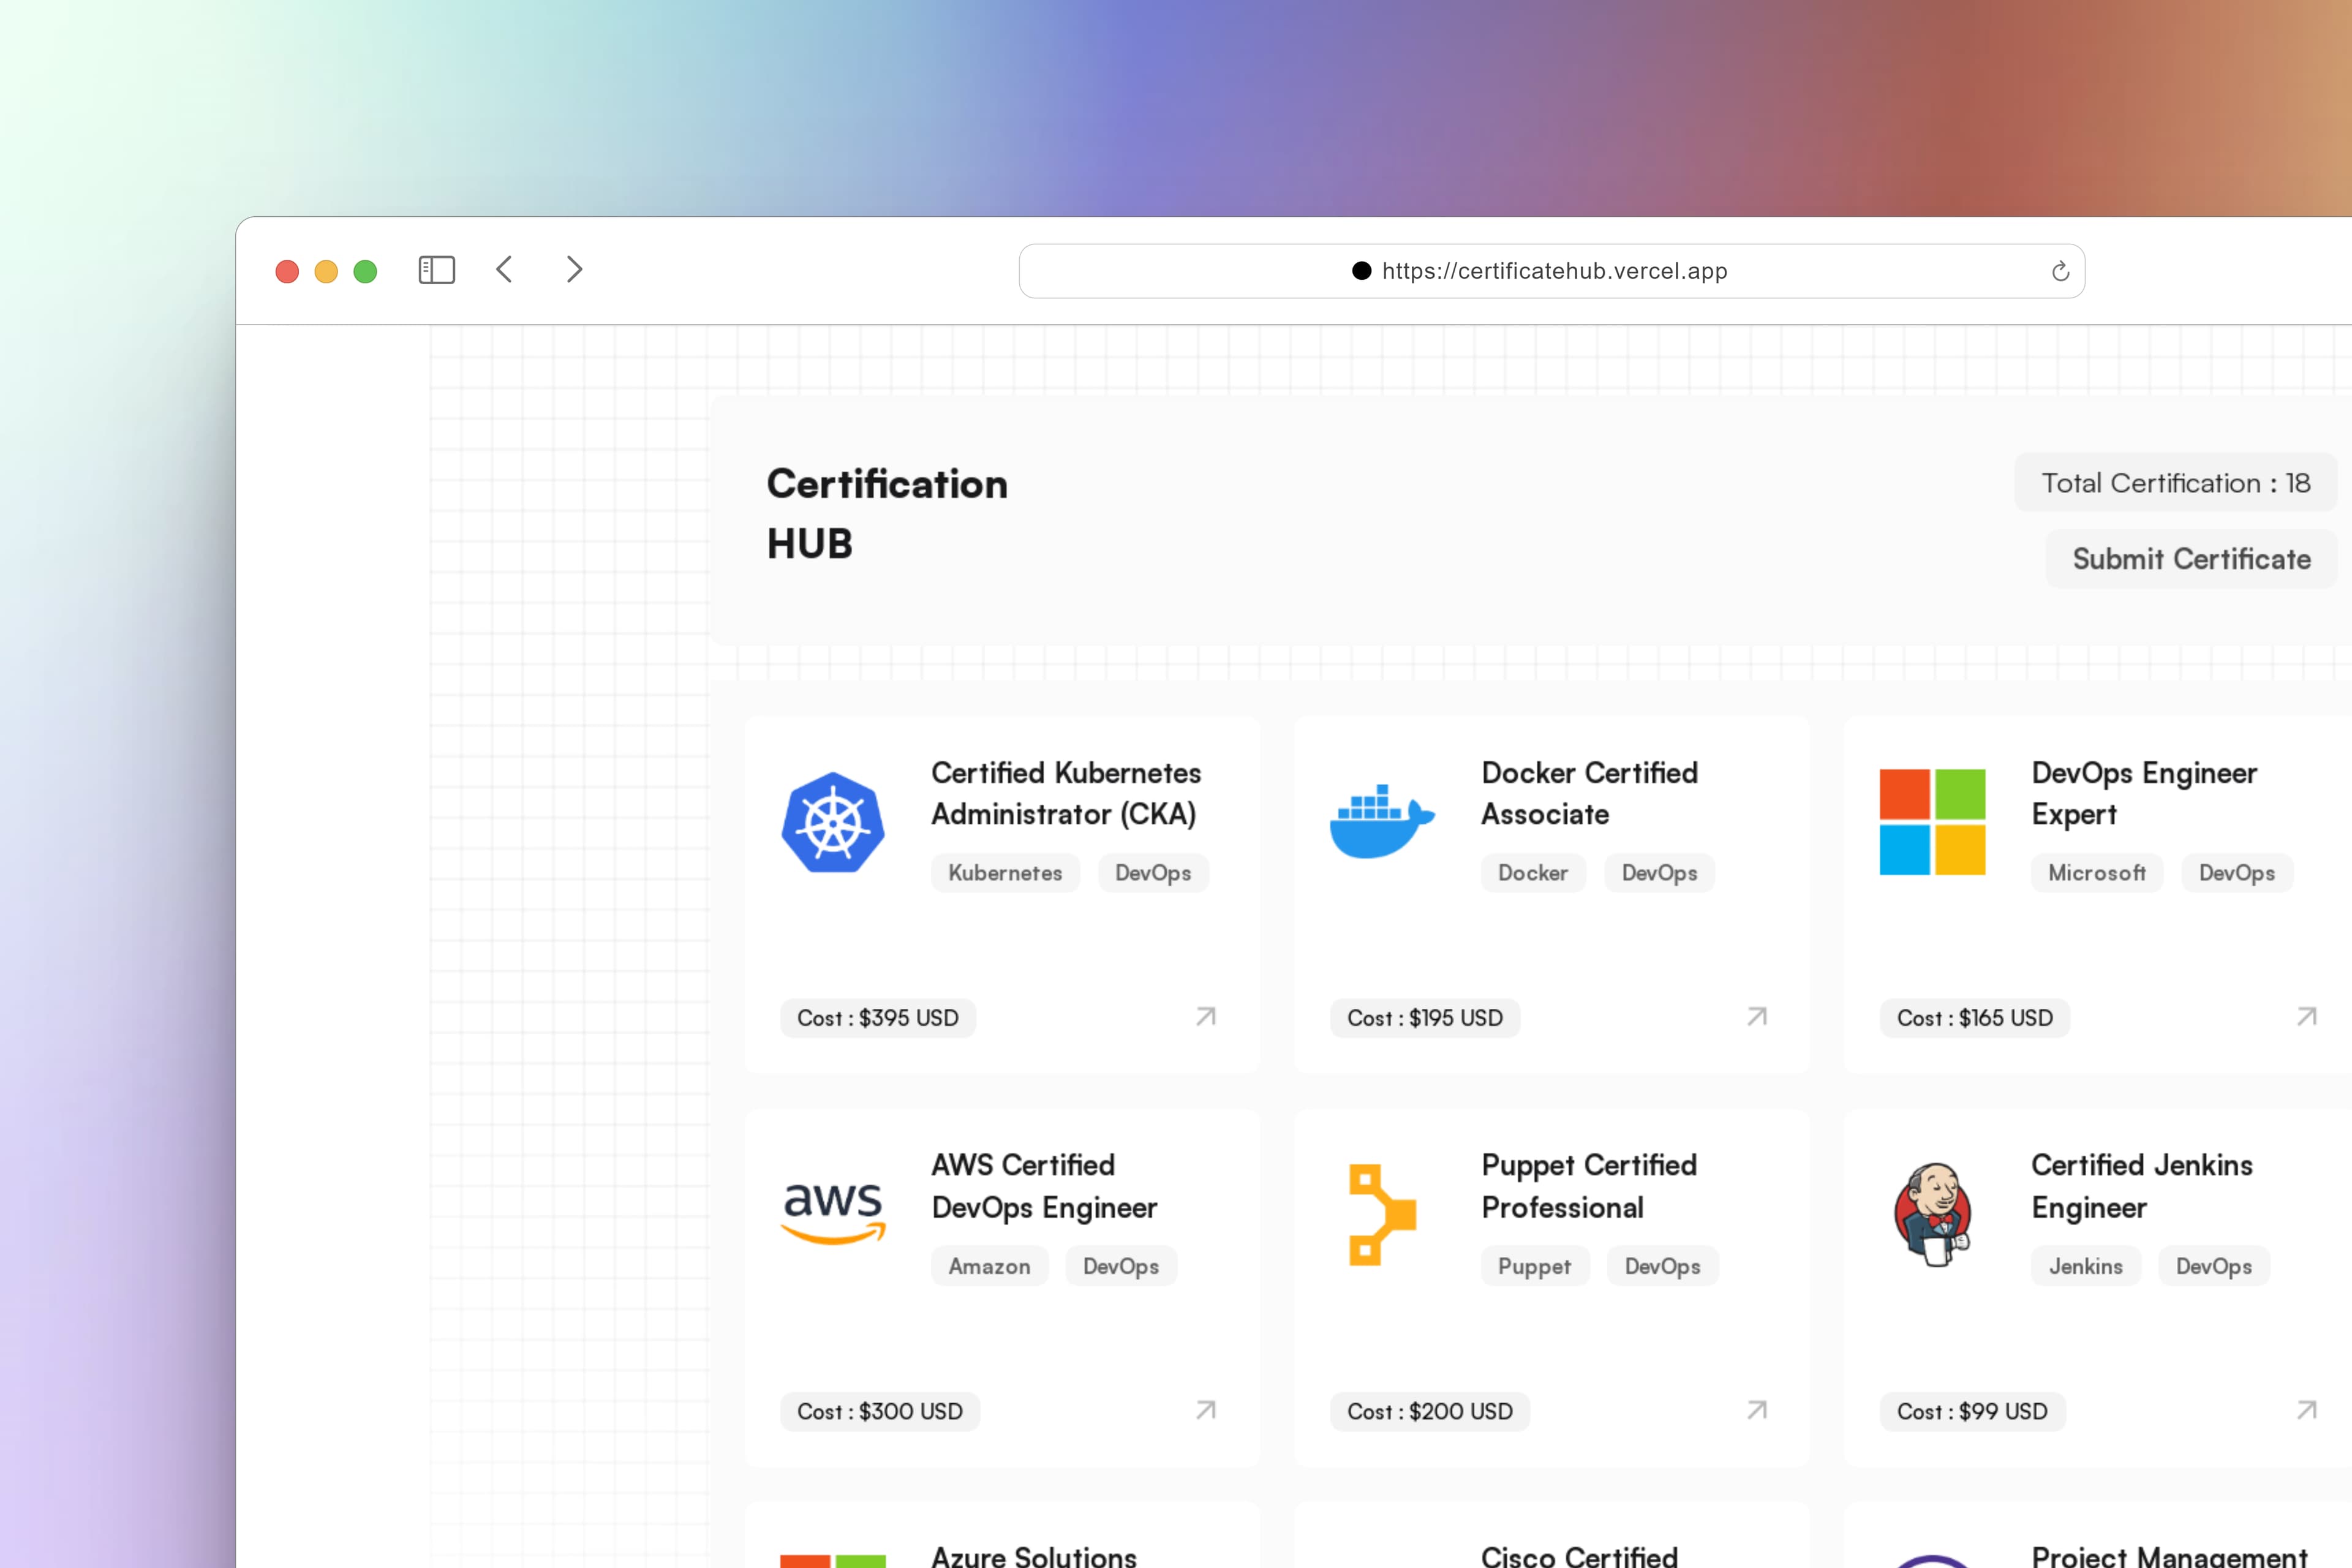Open the Certified Kubernetes Administrator card arrow

pyautogui.click(x=1206, y=1017)
